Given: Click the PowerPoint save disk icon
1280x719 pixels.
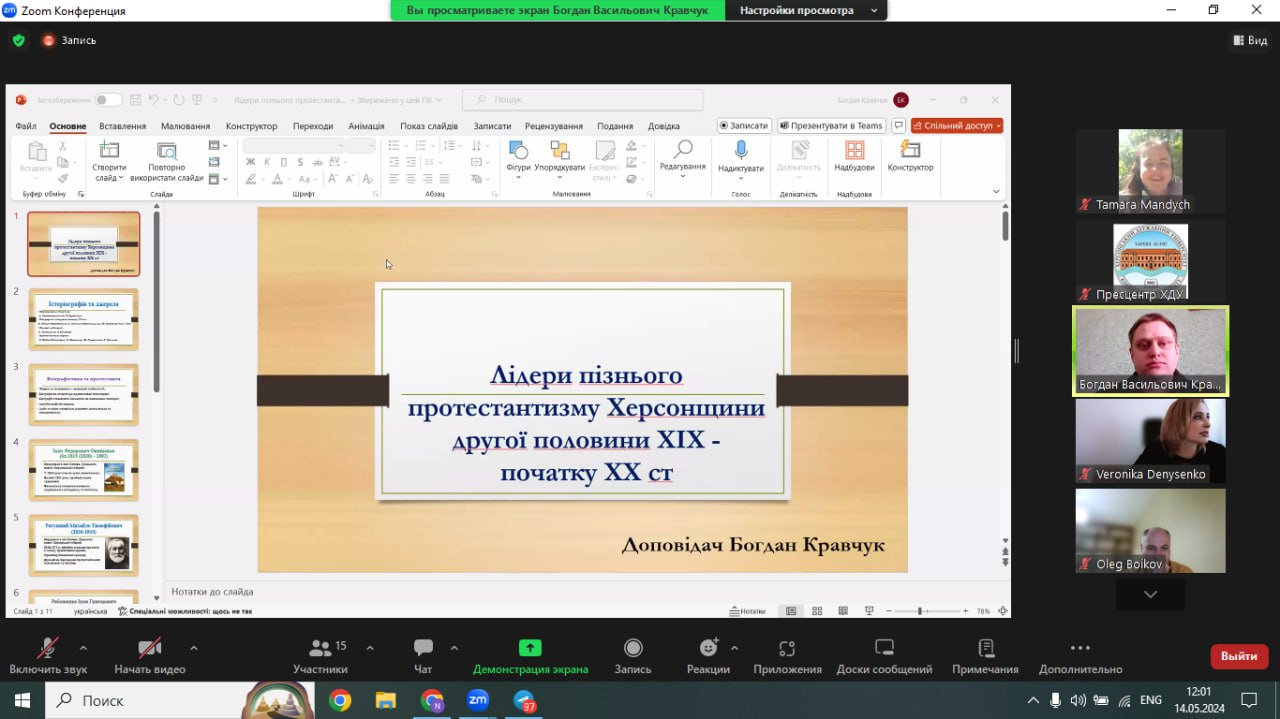Looking at the screenshot, I should (x=137, y=100).
